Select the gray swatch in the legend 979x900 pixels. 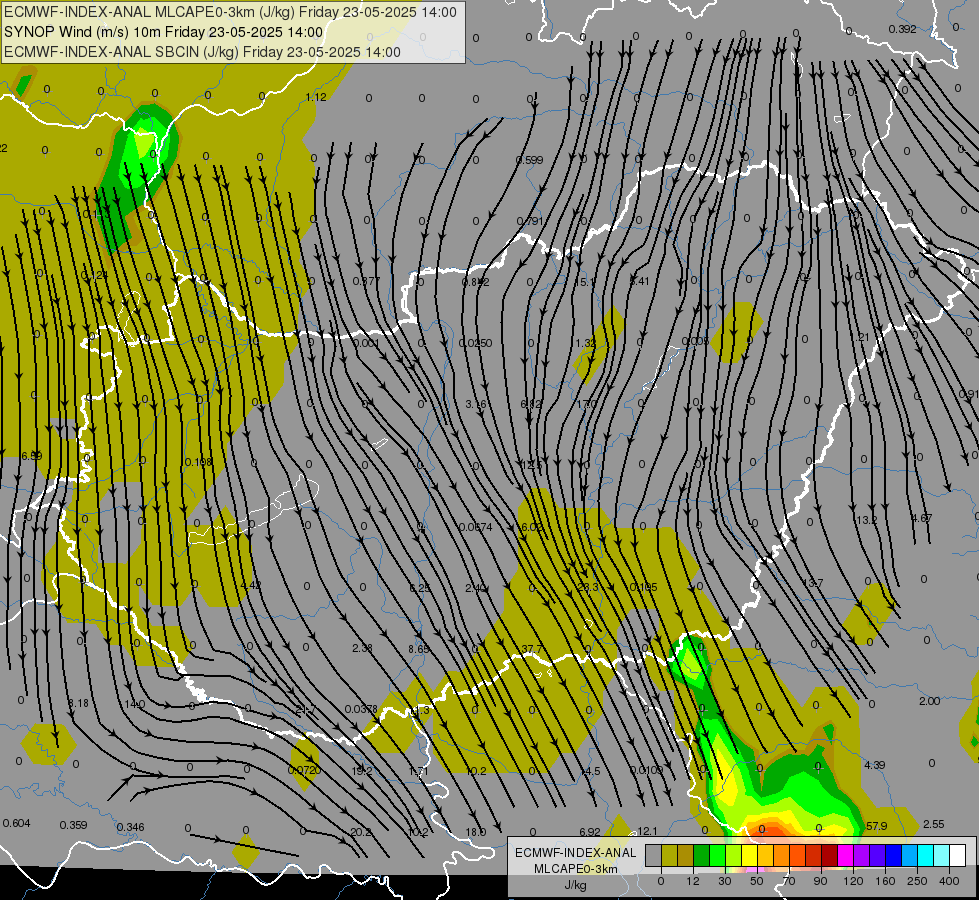[x=654, y=855]
